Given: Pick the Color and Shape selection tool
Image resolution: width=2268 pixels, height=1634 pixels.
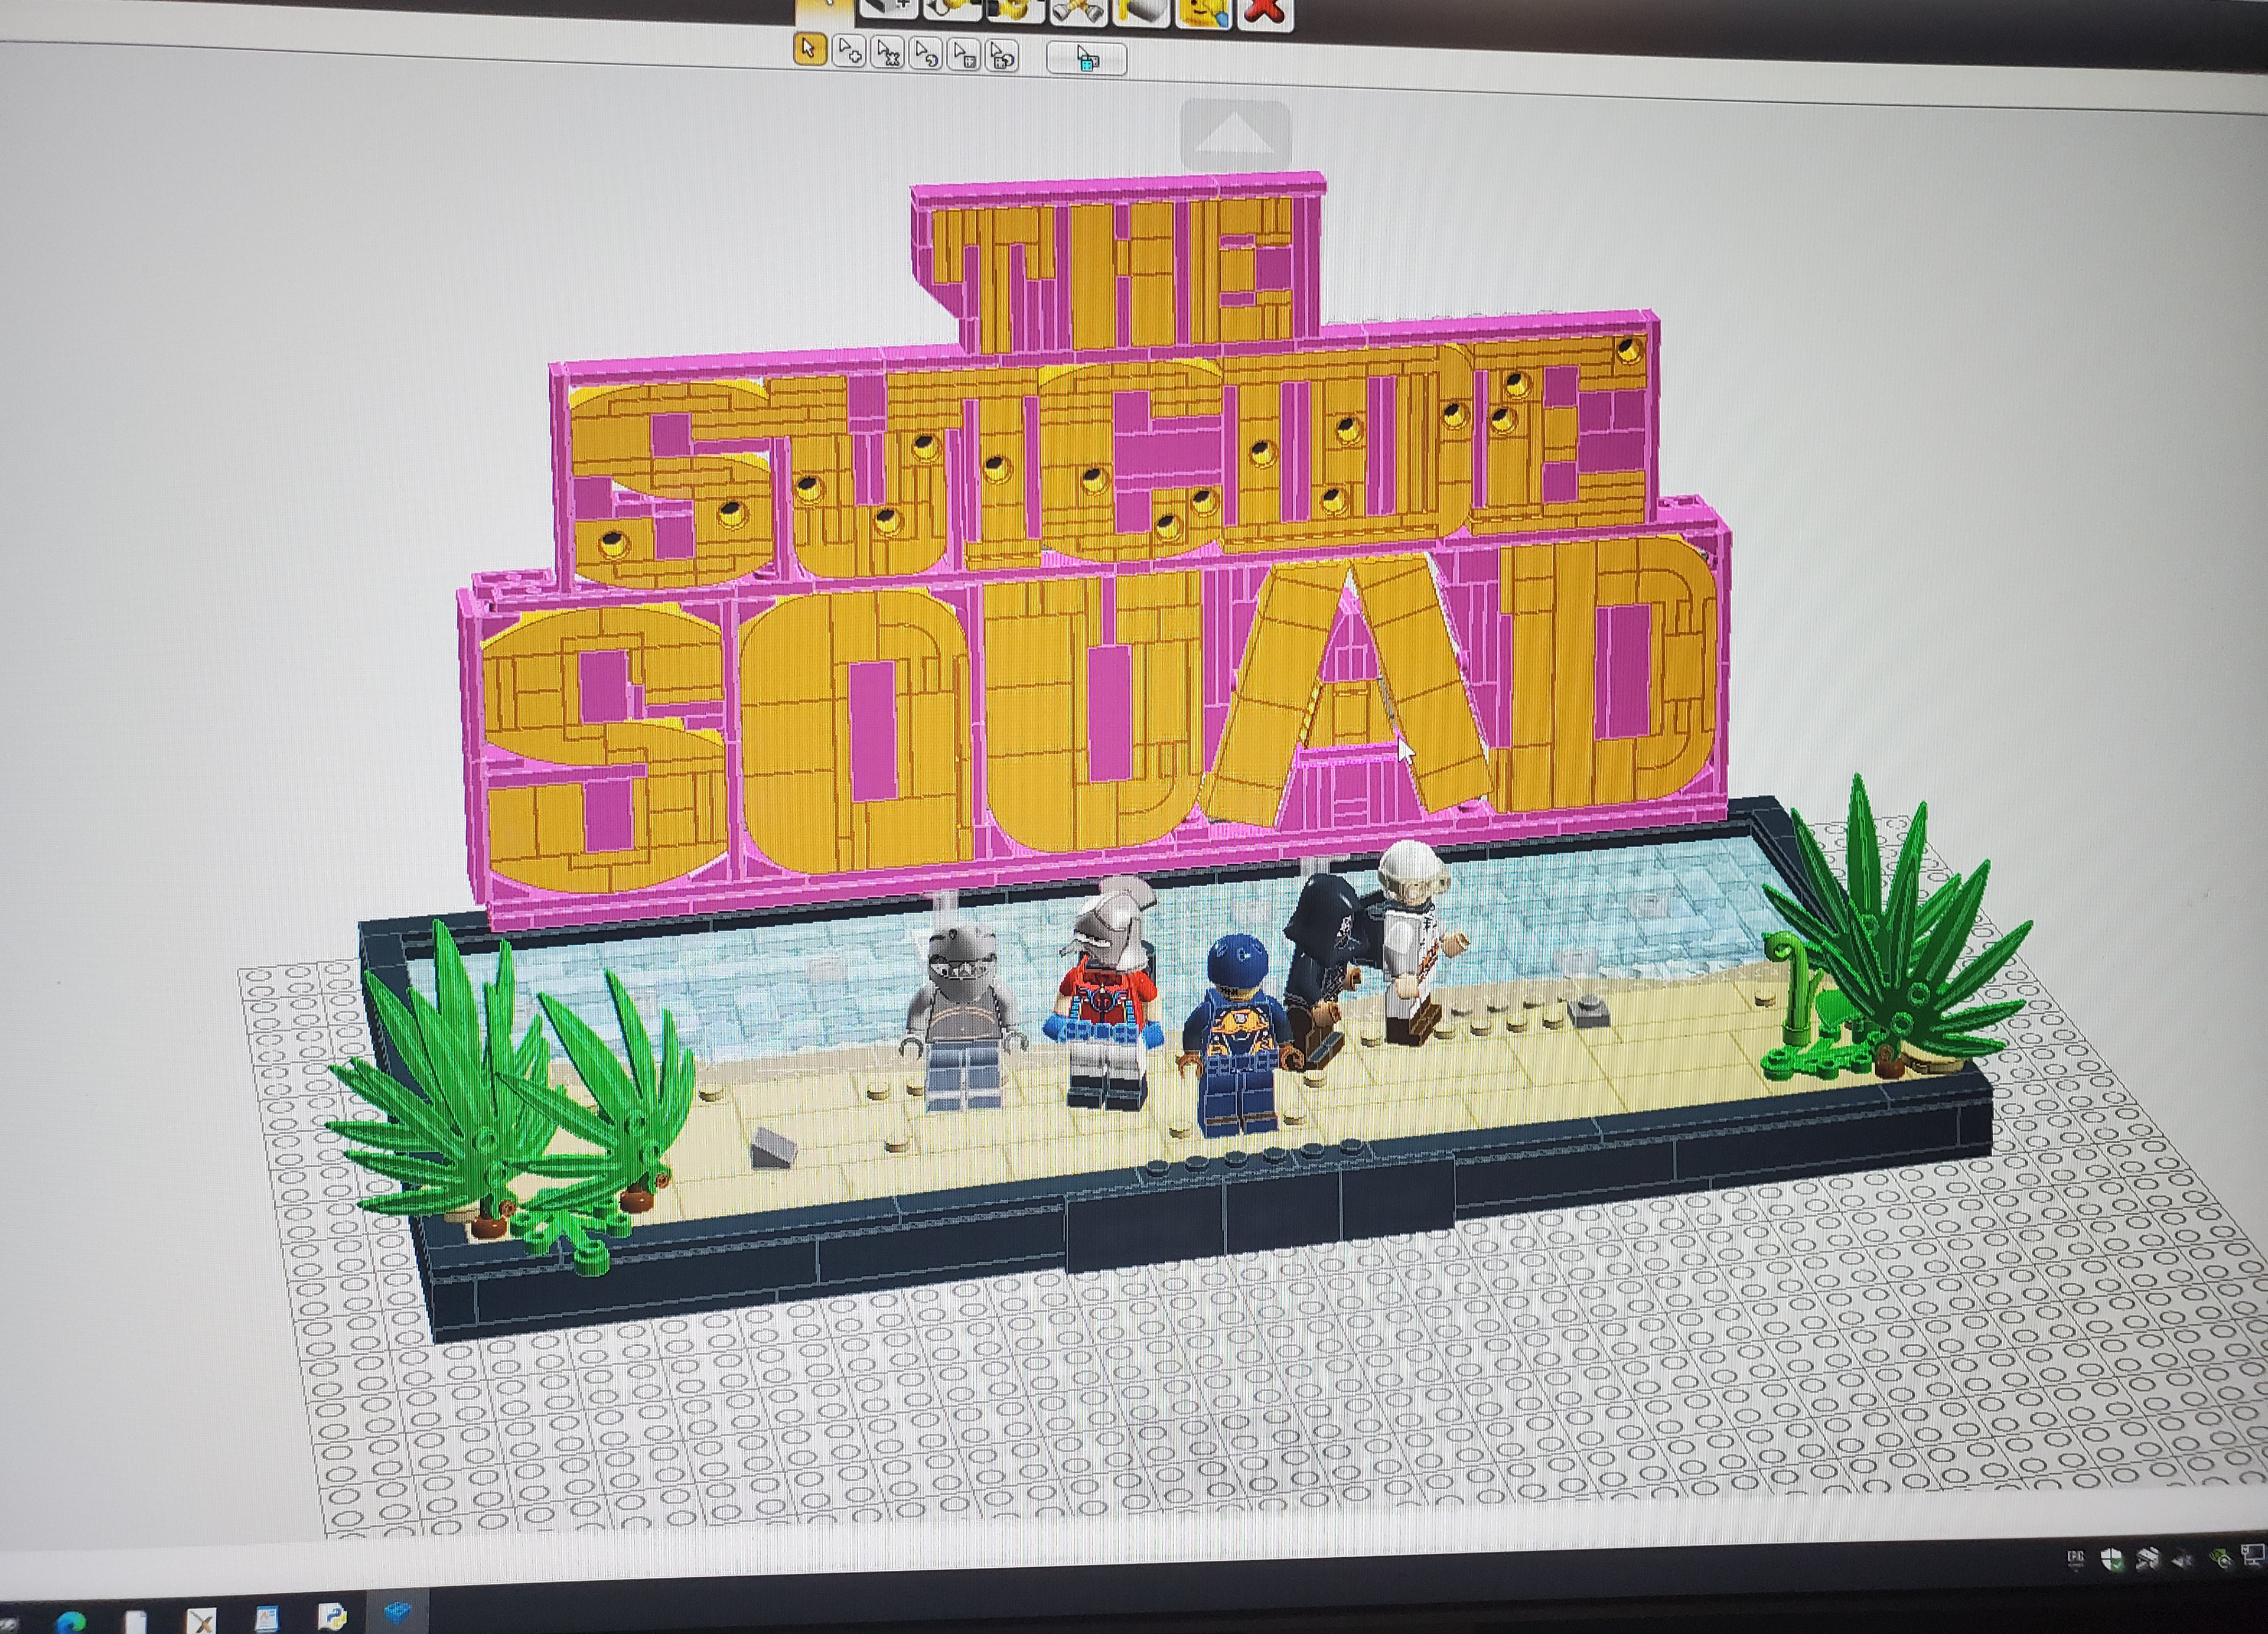Looking at the screenshot, I should 1002,56.
